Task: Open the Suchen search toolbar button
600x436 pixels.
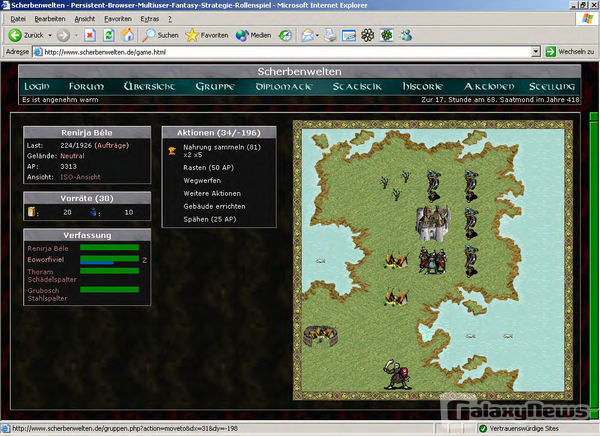Action: [159, 35]
